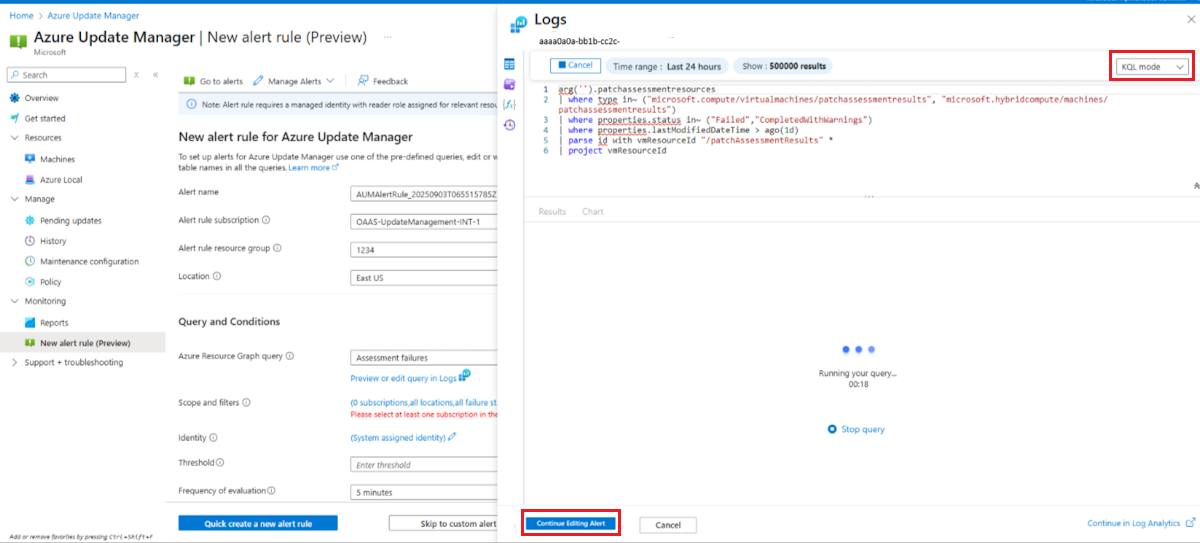Click the History clock icon
Screen dimensions: 1200x543
point(30,241)
